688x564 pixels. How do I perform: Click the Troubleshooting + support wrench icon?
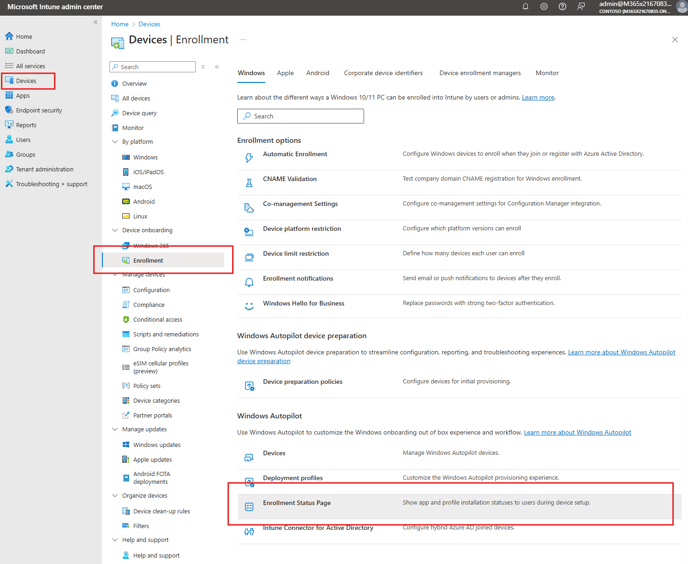pyautogui.click(x=9, y=183)
